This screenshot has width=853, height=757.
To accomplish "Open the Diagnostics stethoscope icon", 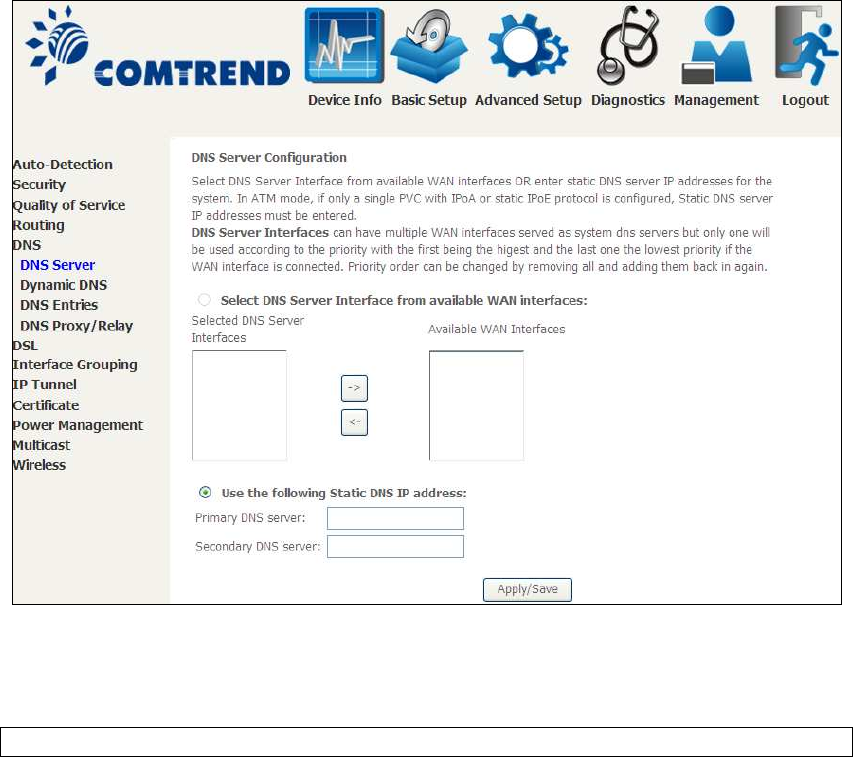I will (628, 45).
